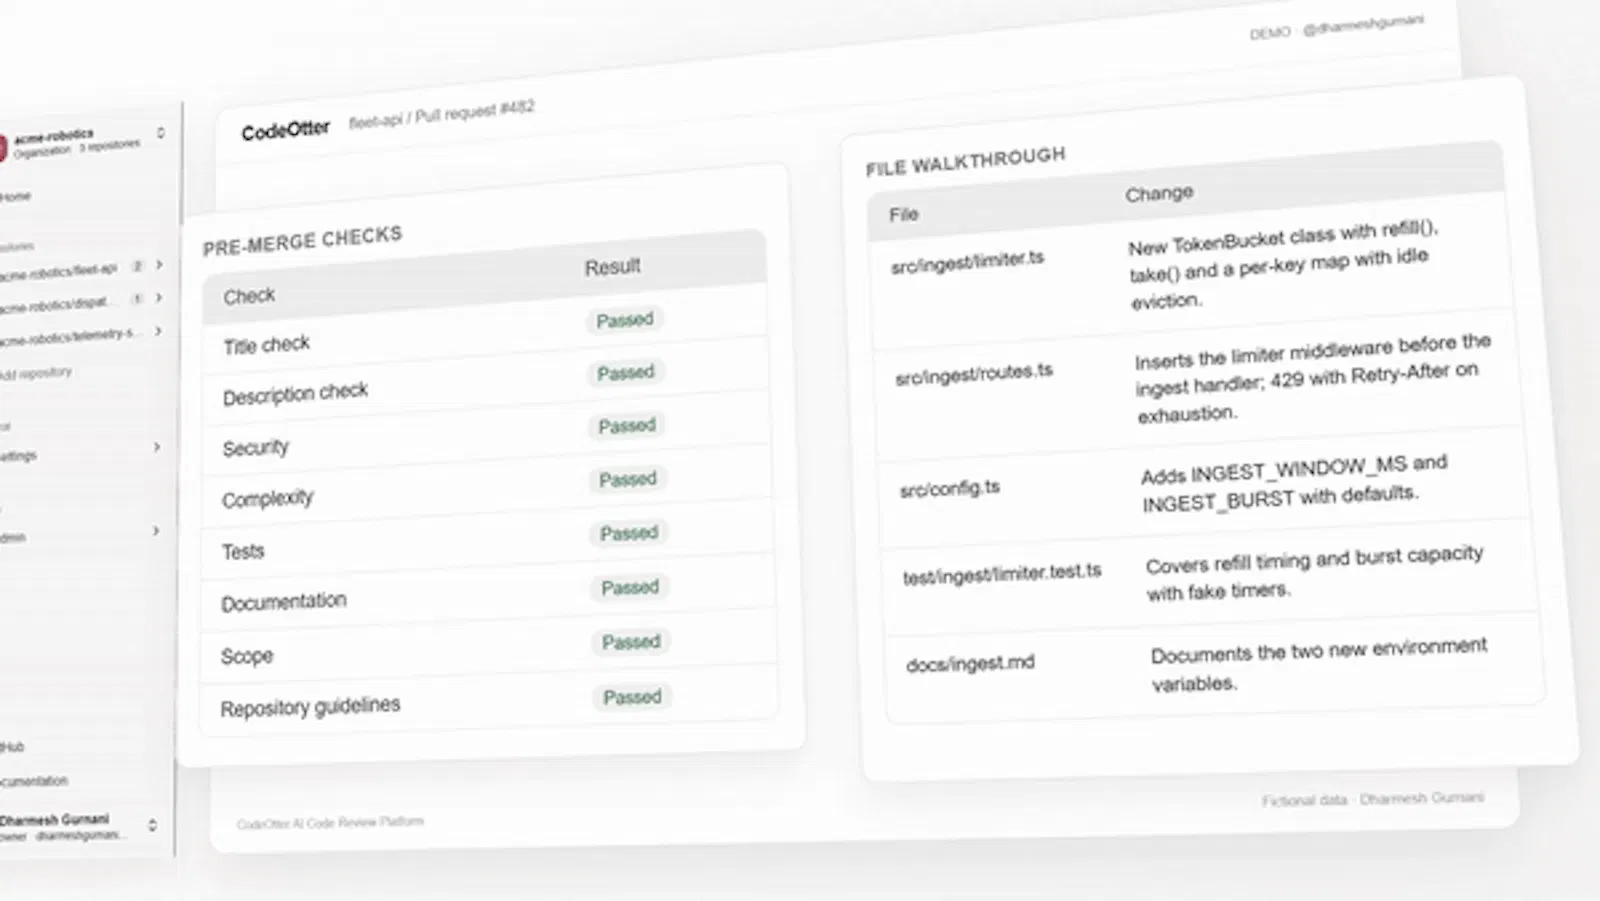Click Passed badge for Repository guidelines
This screenshot has width=1600, height=901.
coord(632,697)
